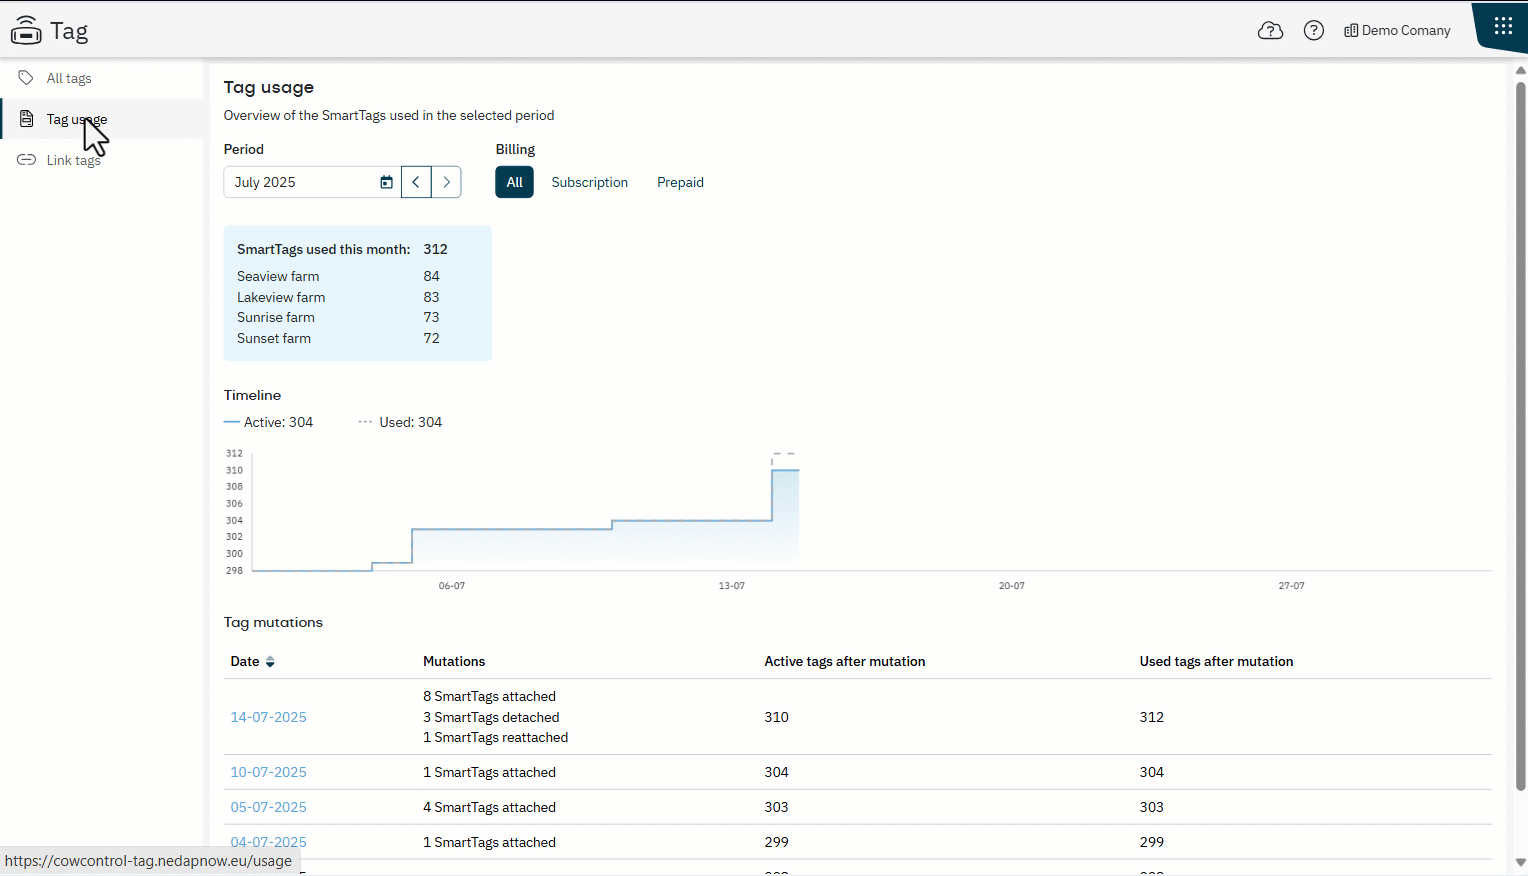Click the 312 used tags cell
This screenshot has height=876, width=1528.
click(x=1151, y=717)
